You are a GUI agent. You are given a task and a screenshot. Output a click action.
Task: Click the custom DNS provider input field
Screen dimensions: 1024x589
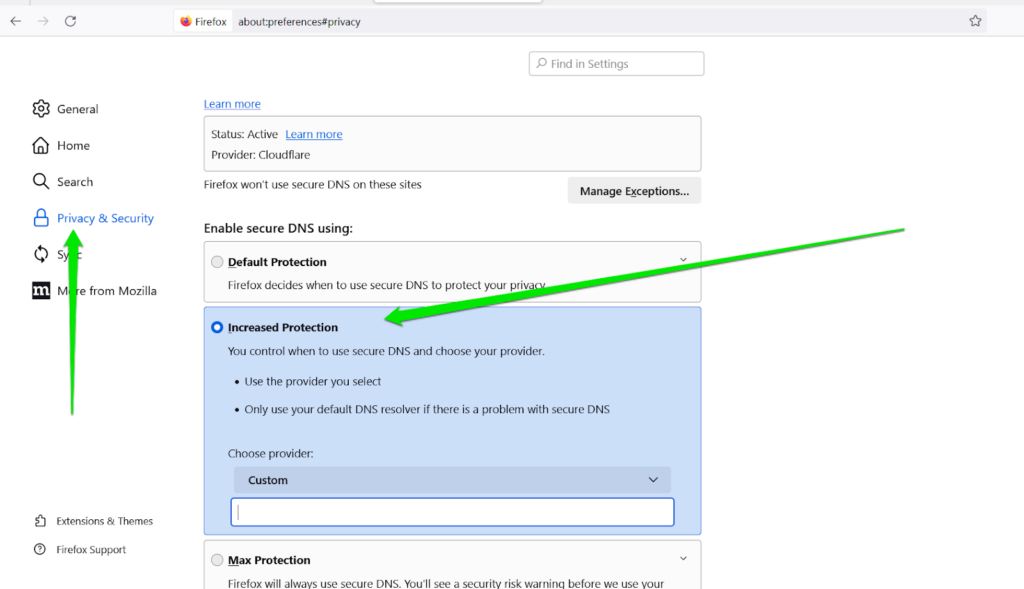[x=451, y=511]
